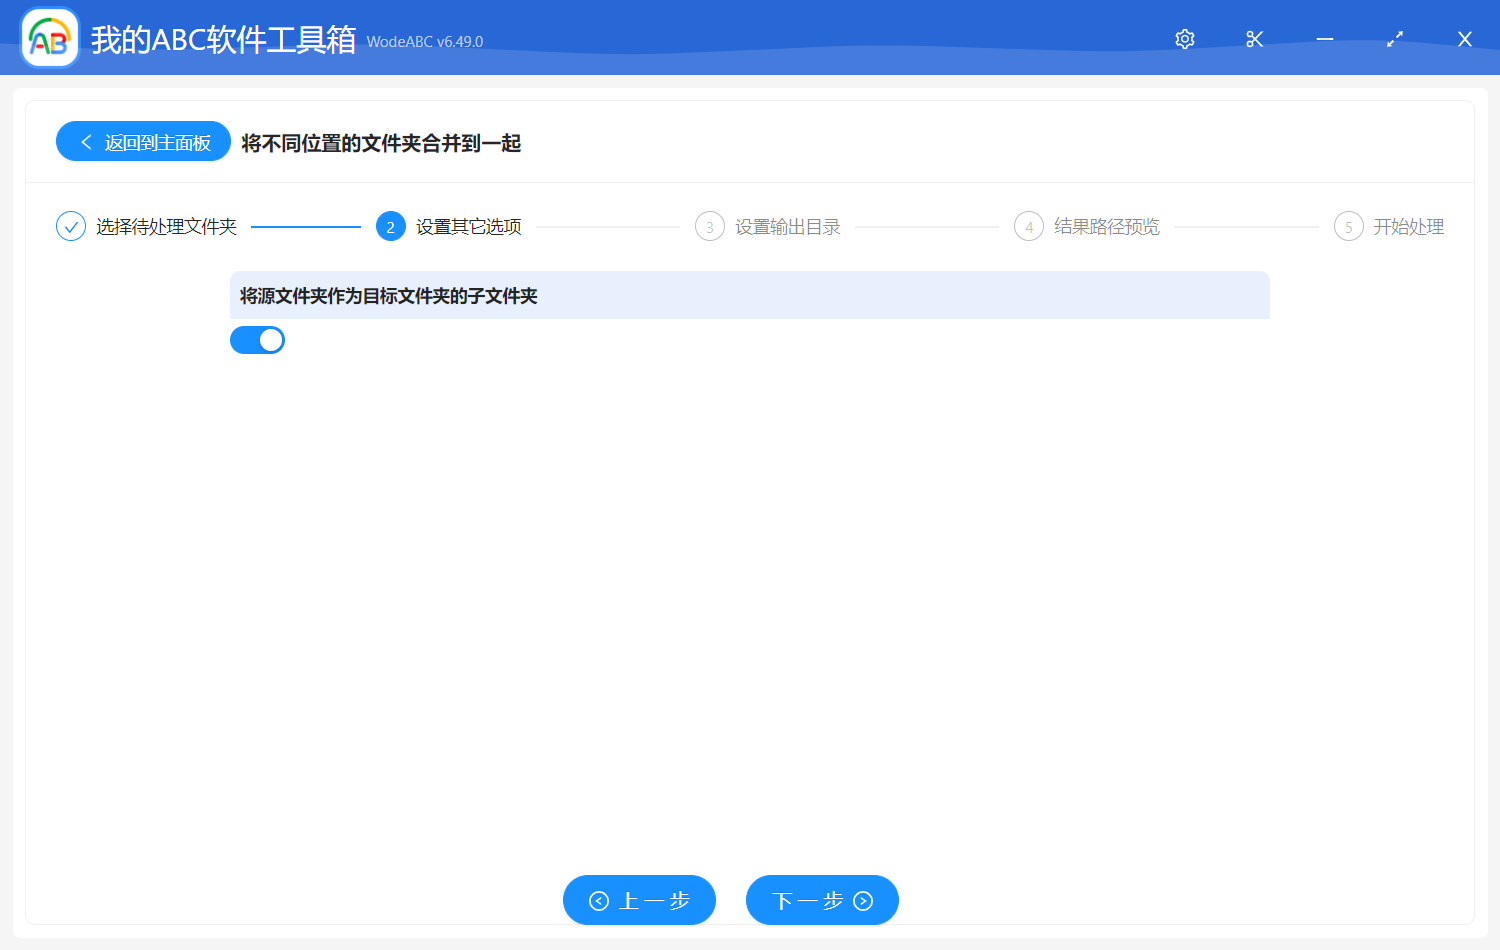The height and width of the screenshot is (950, 1500).
Task: Click the left arrow icon inside 下一步 button
Action: pyautogui.click(x=864, y=900)
